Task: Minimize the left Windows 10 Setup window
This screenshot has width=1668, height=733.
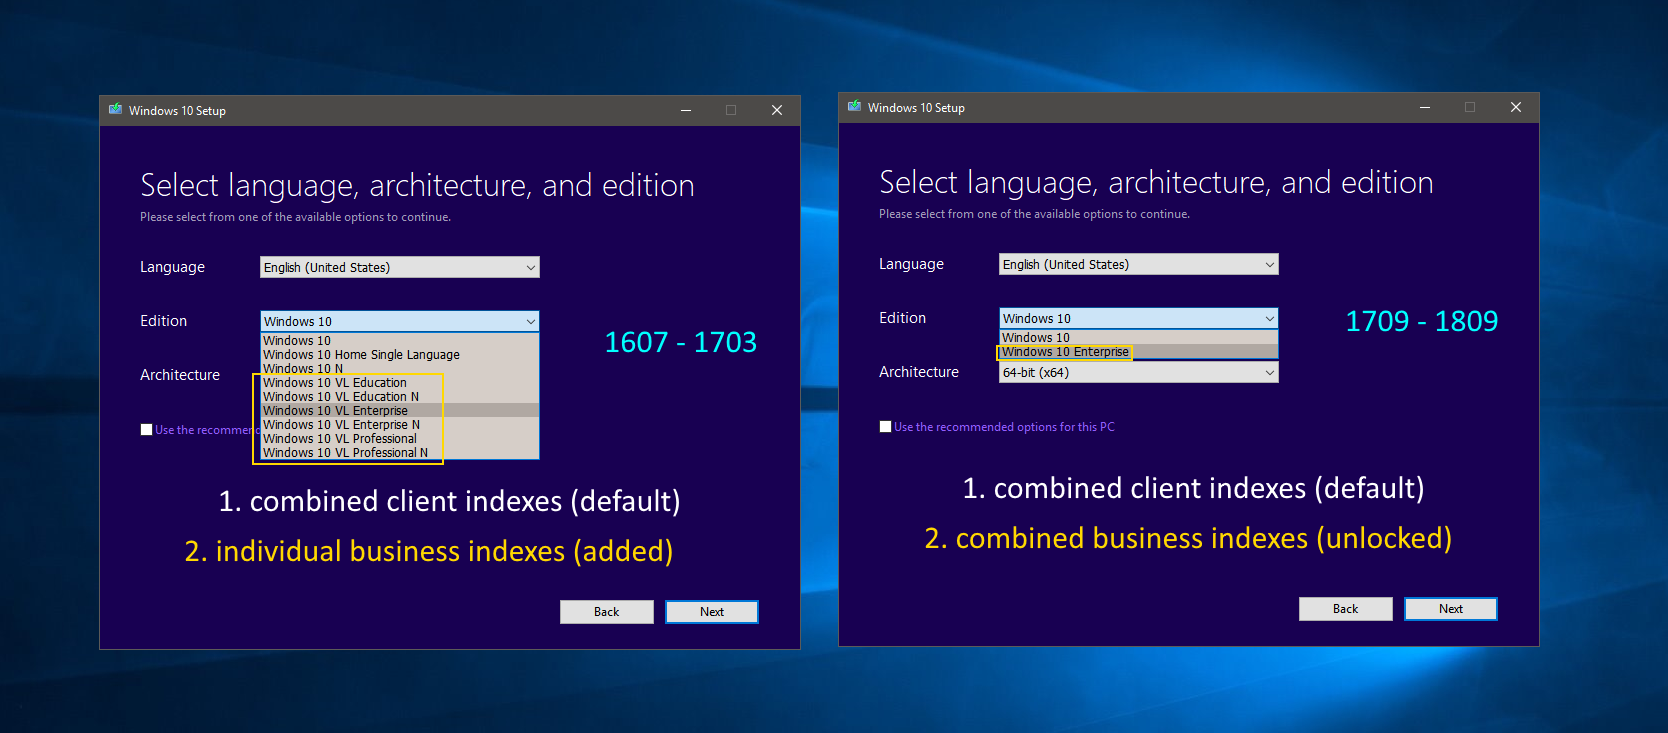Action: click(x=686, y=110)
